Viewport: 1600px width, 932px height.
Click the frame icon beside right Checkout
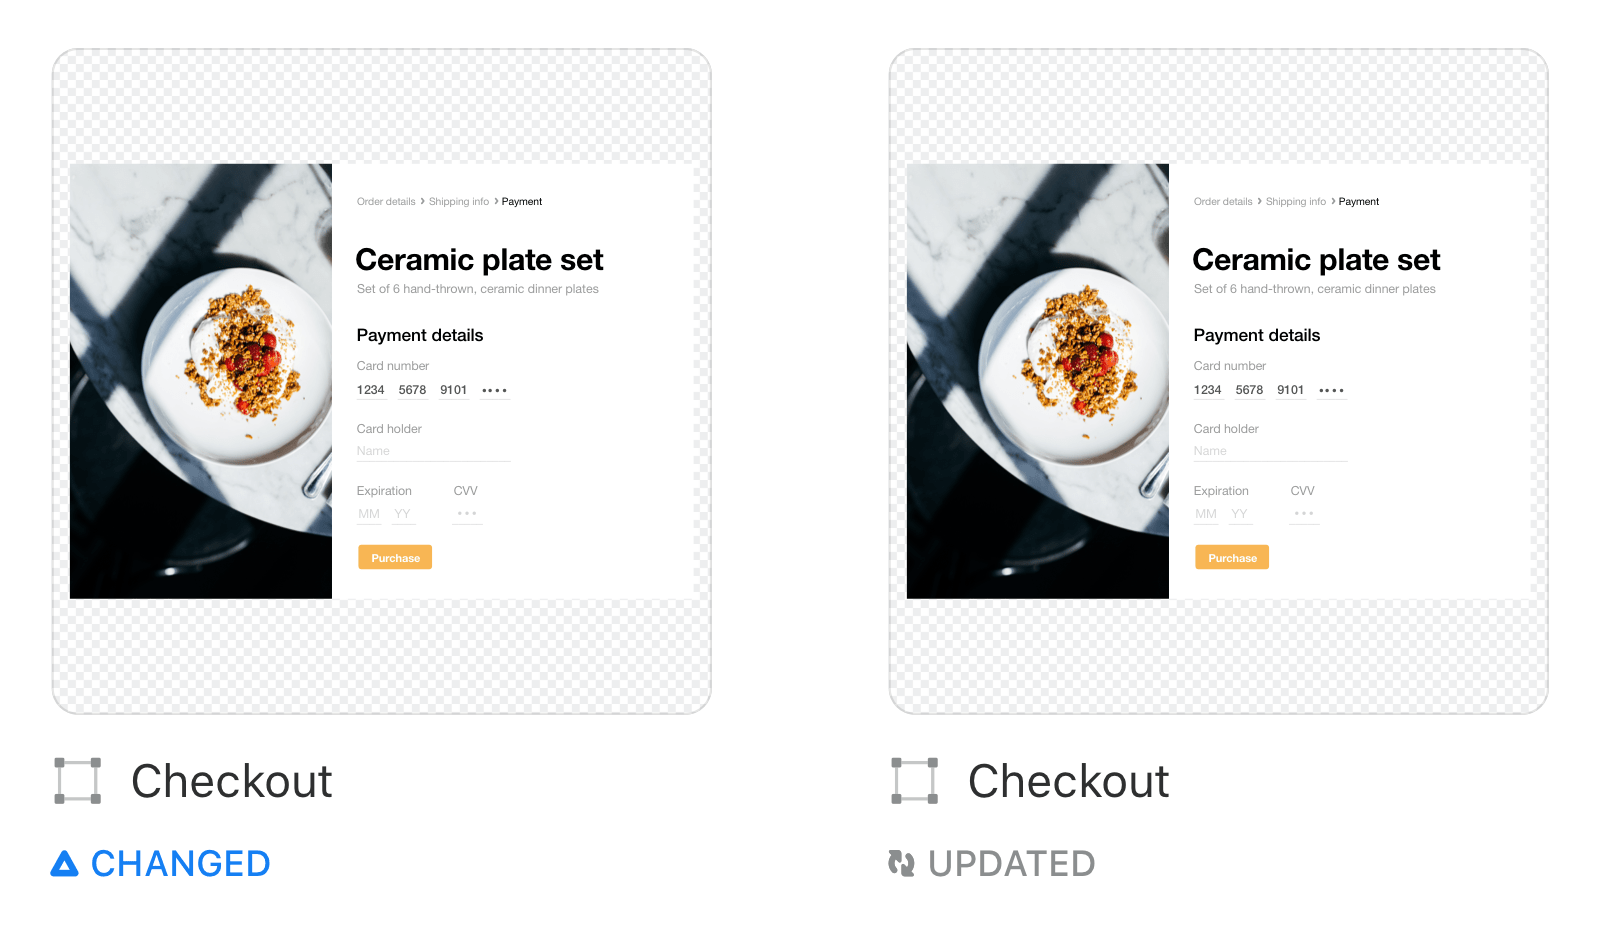pyautogui.click(x=915, y=781)
